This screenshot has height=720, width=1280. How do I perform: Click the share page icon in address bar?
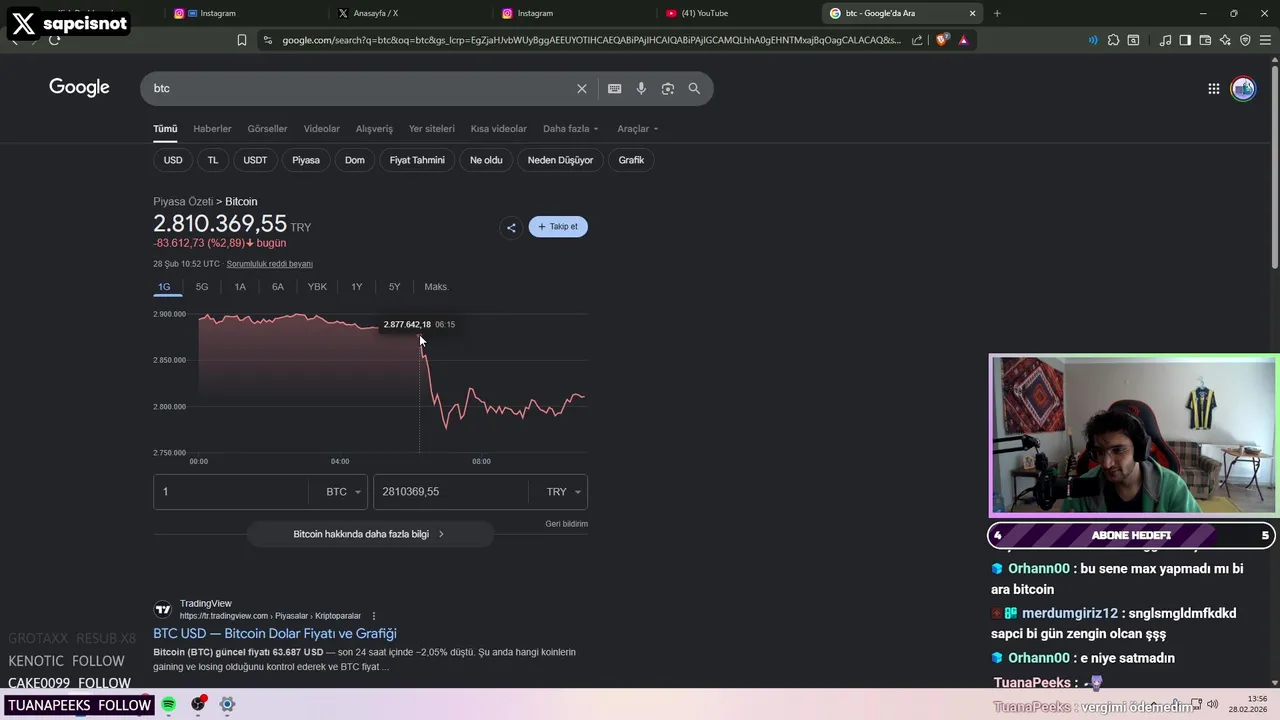point(917,40)
